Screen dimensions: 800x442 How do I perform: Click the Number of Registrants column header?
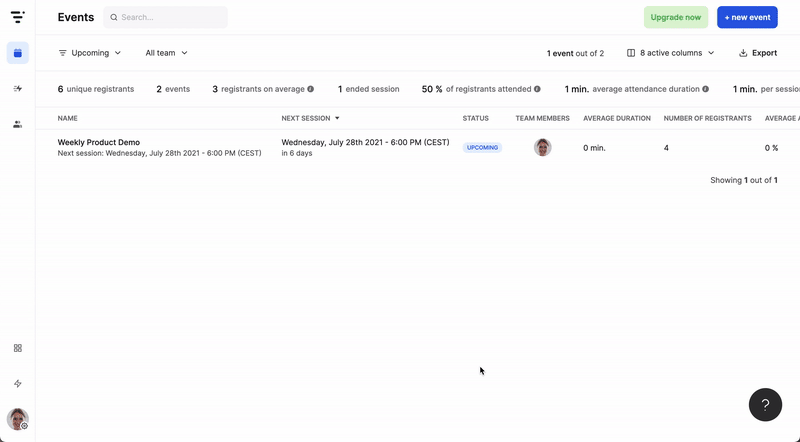click(707, 118)
